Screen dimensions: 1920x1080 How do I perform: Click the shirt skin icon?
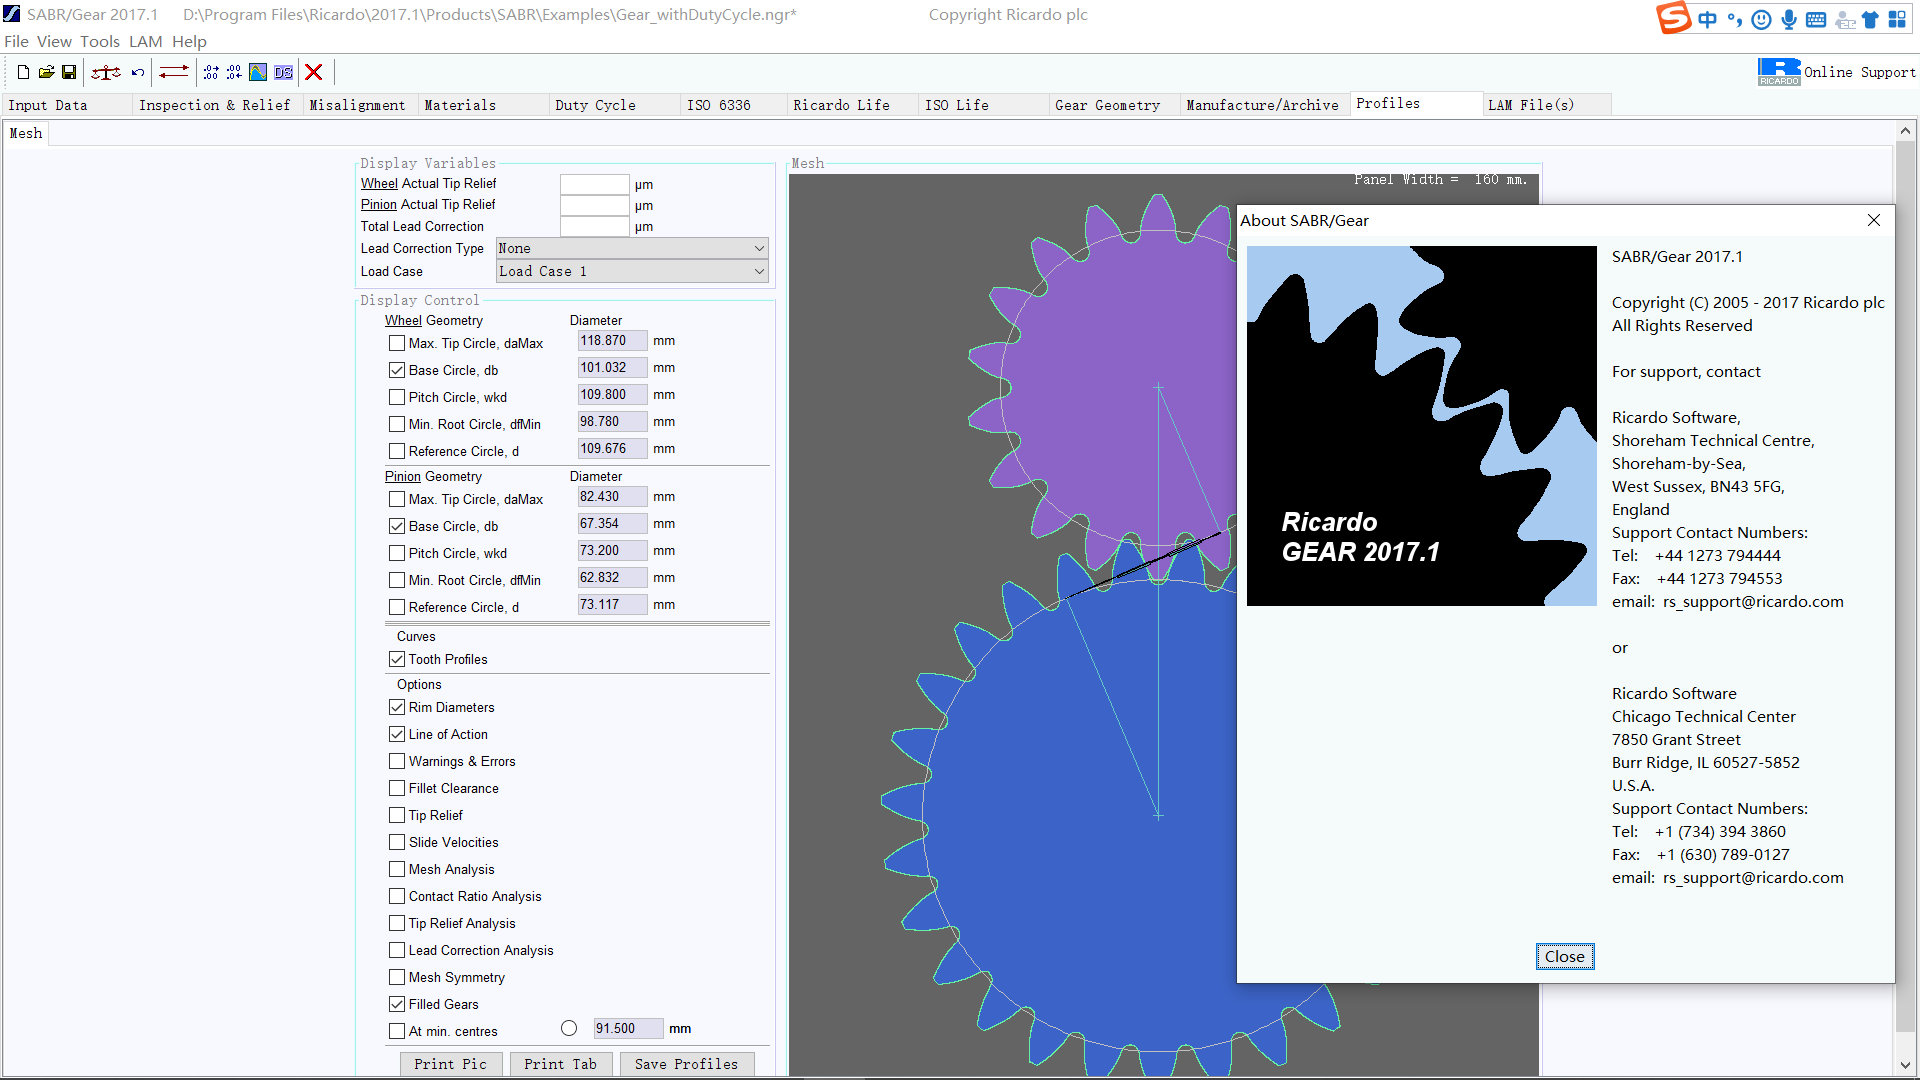tap(1870, 19)
